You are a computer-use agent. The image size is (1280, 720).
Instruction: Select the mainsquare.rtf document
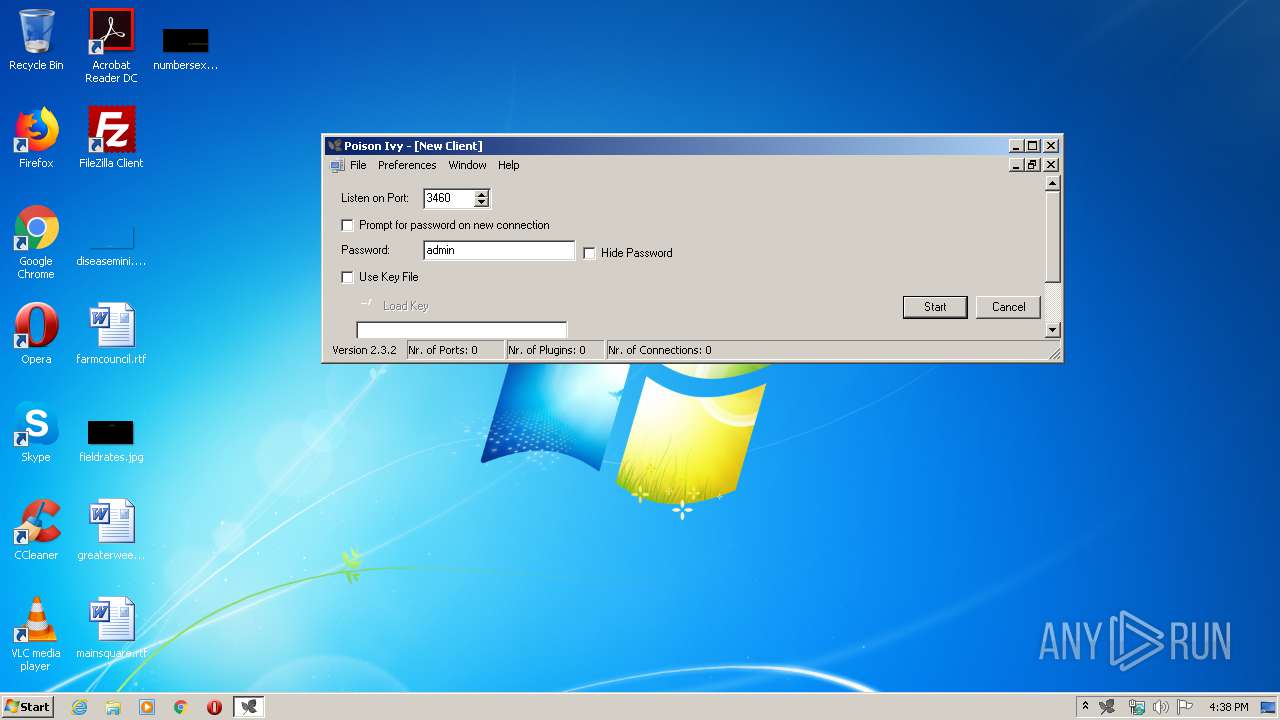point(111,629)
